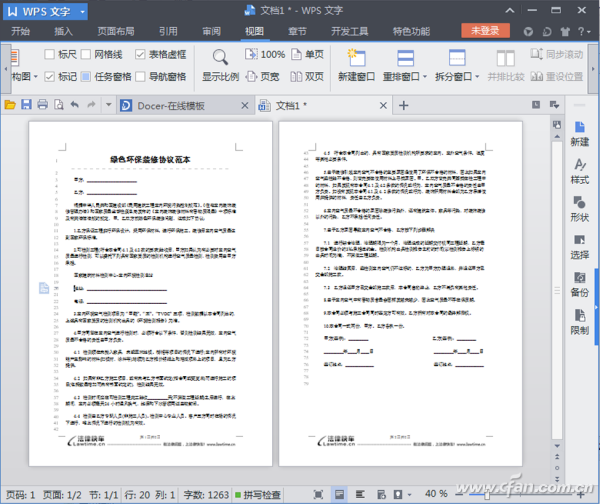Open the help menu dropdown arrow
600x504 pixels.
(x=589, y=32)
